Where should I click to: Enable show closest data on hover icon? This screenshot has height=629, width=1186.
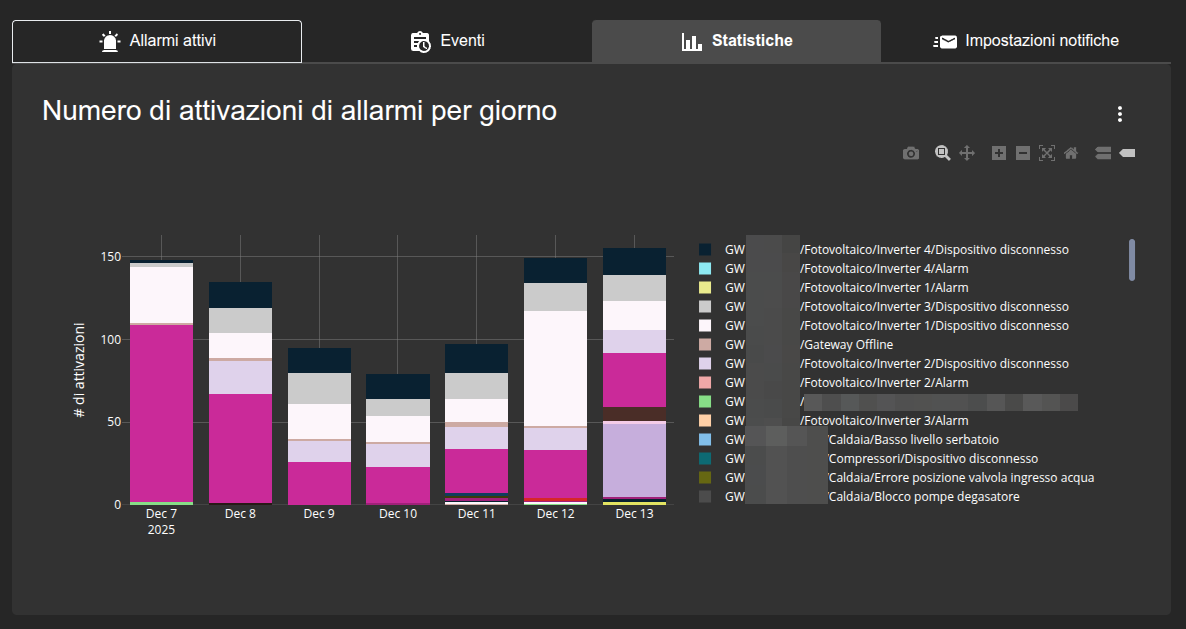click(1127, 153)
